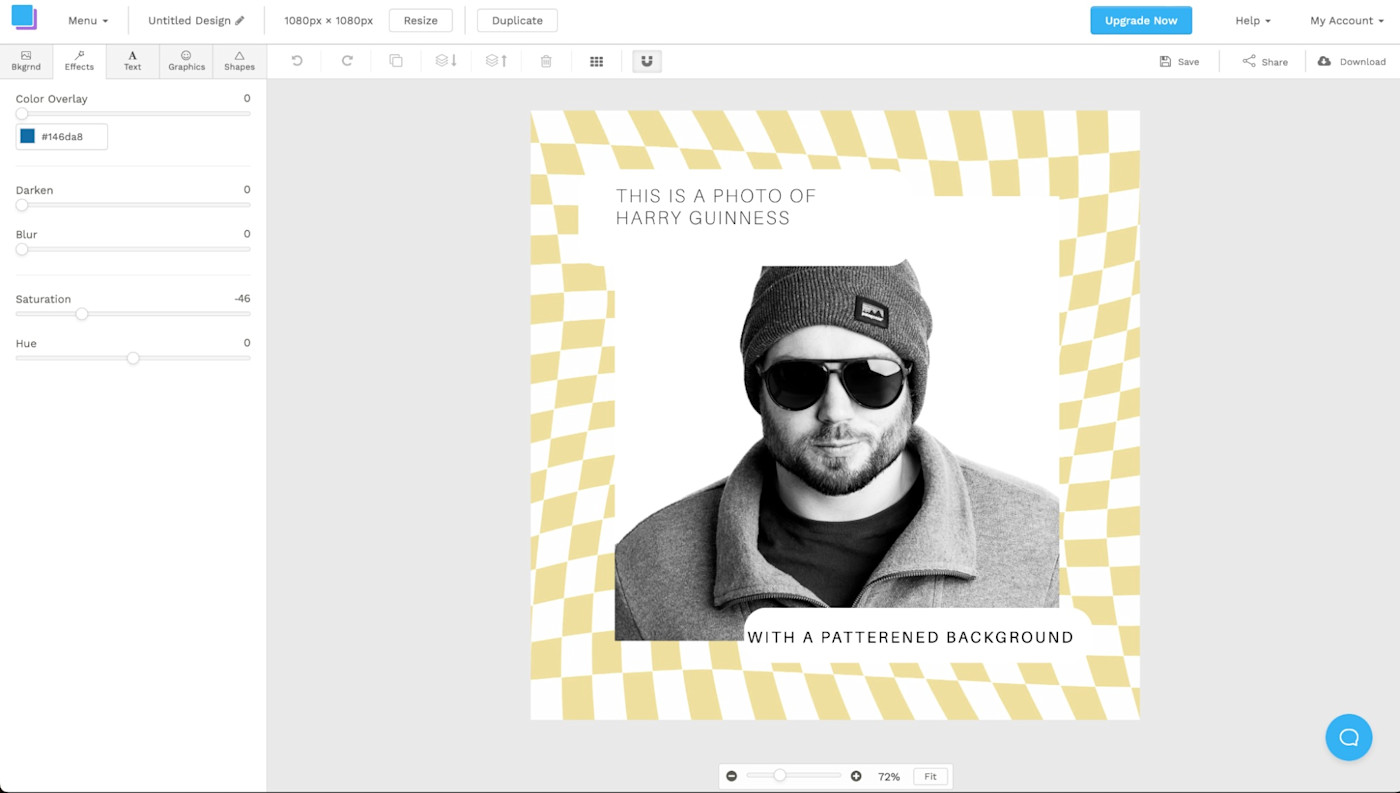The width and height of the screenshot is (1400, 793).
Task: Click the zoom in plus icon
Action: 856,776
